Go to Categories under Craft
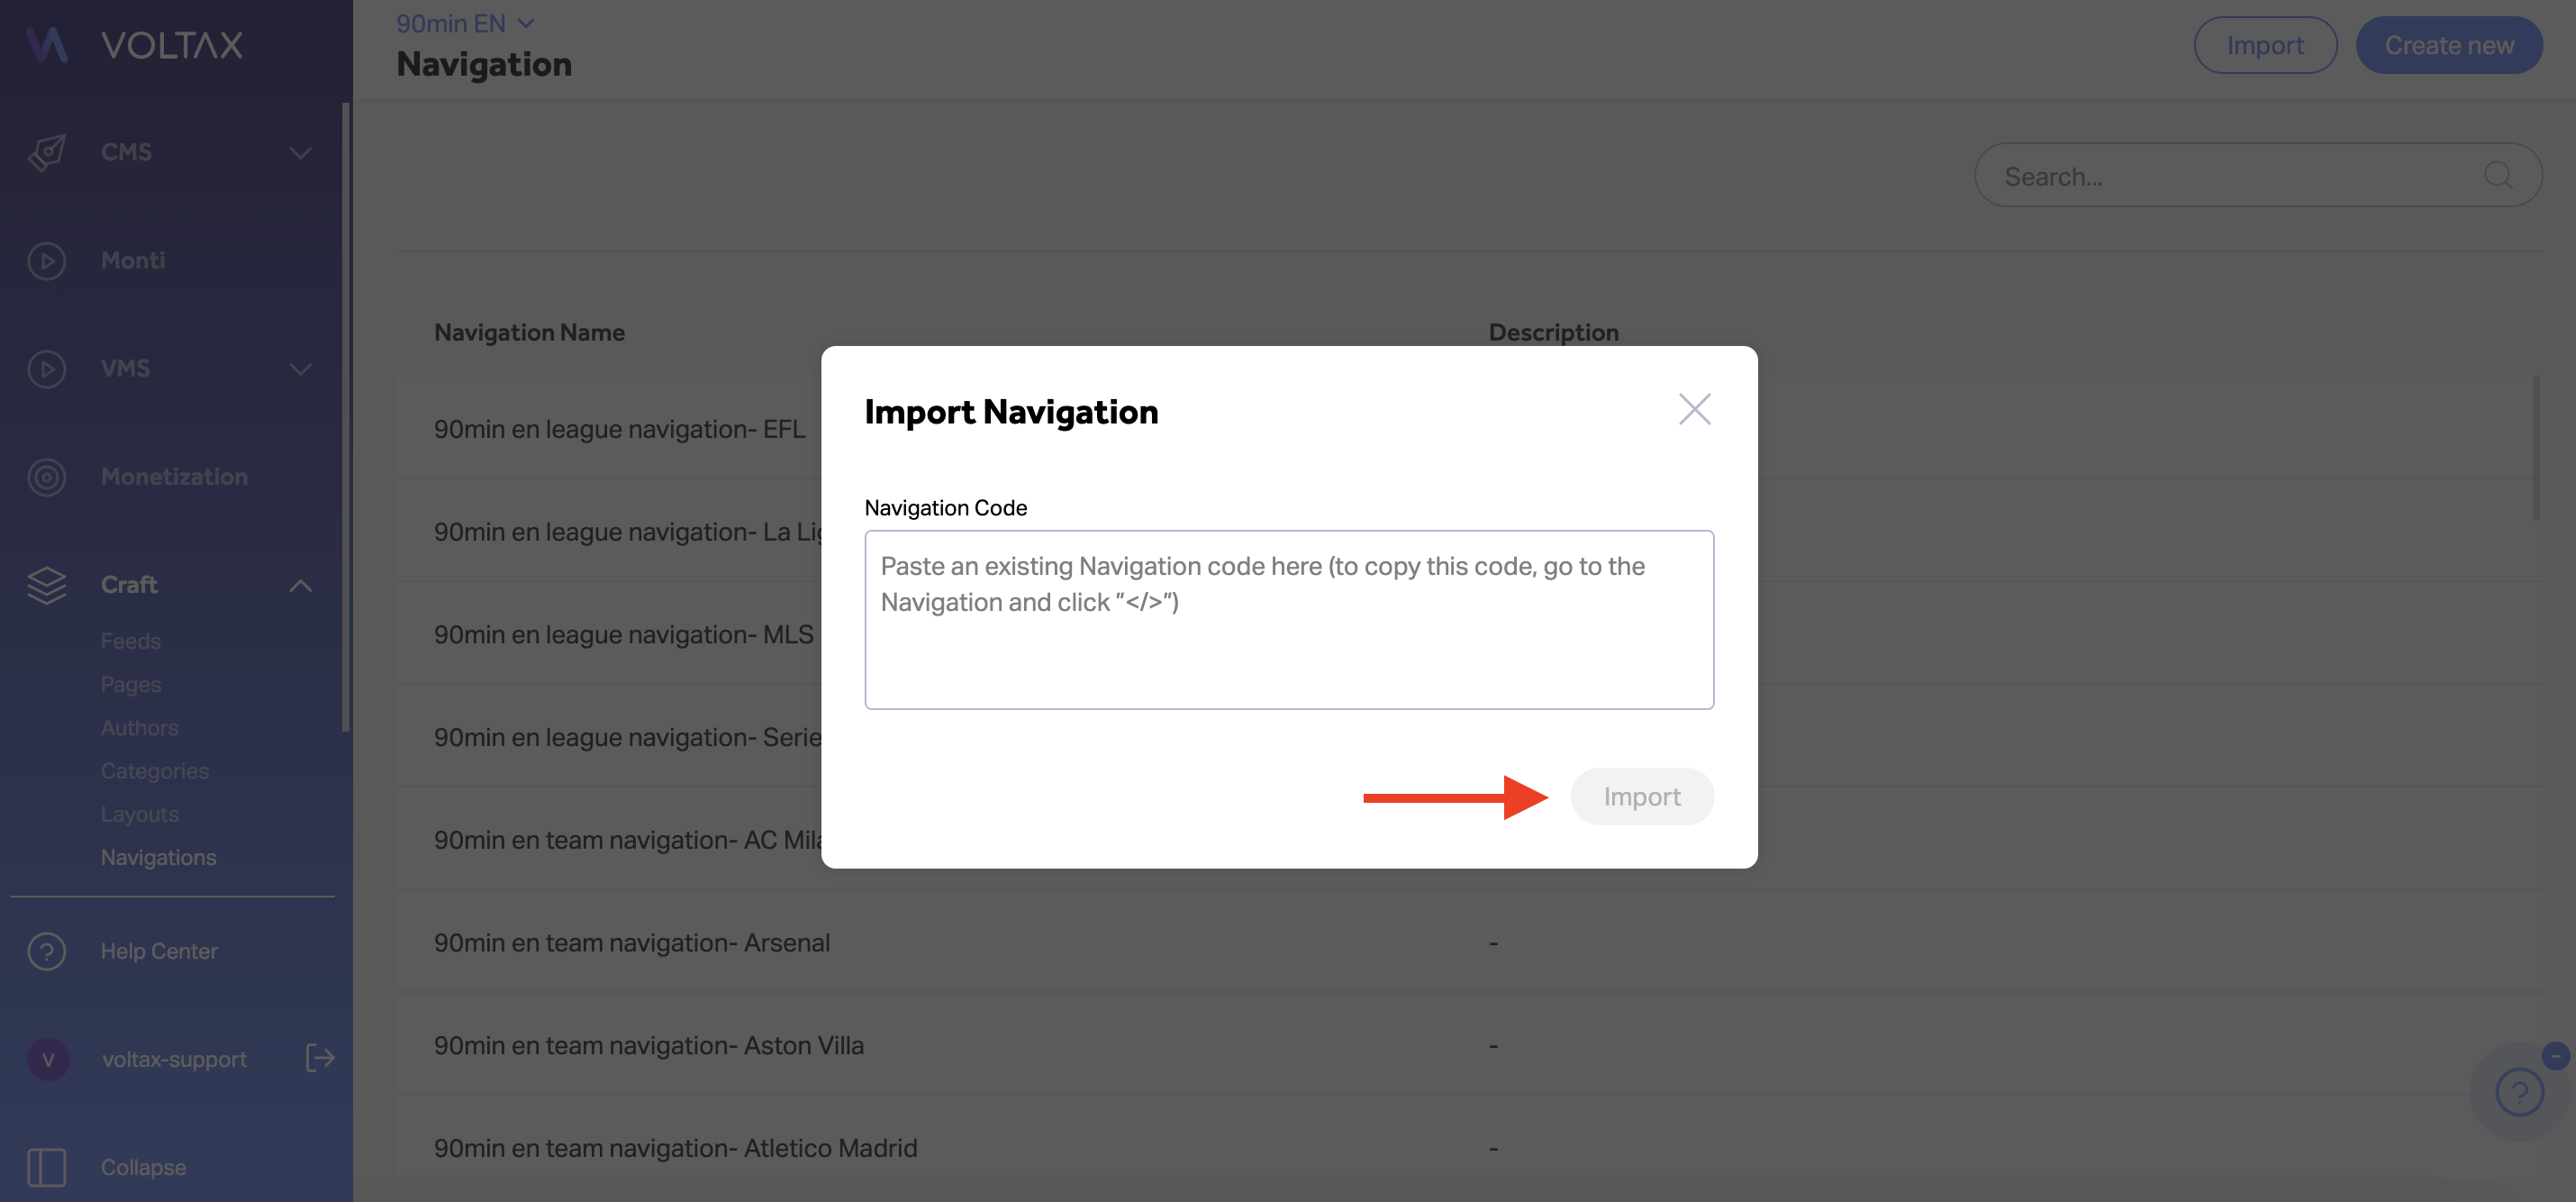2576x1202 pixels. (154, 771)
